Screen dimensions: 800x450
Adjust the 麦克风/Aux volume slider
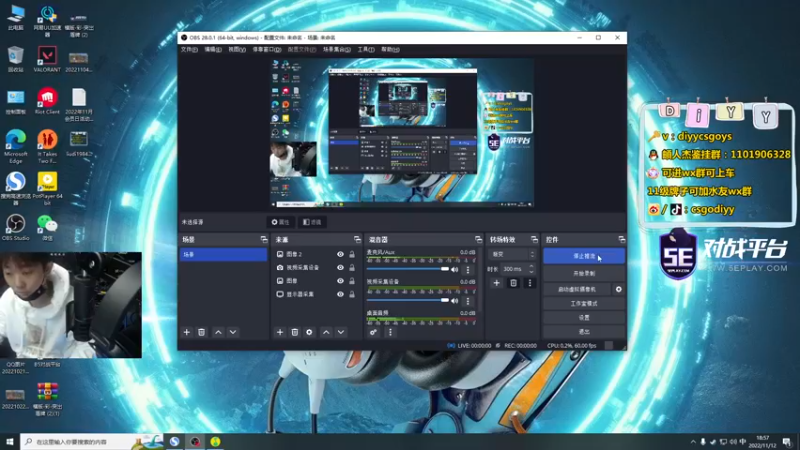[x=408, y=269]
